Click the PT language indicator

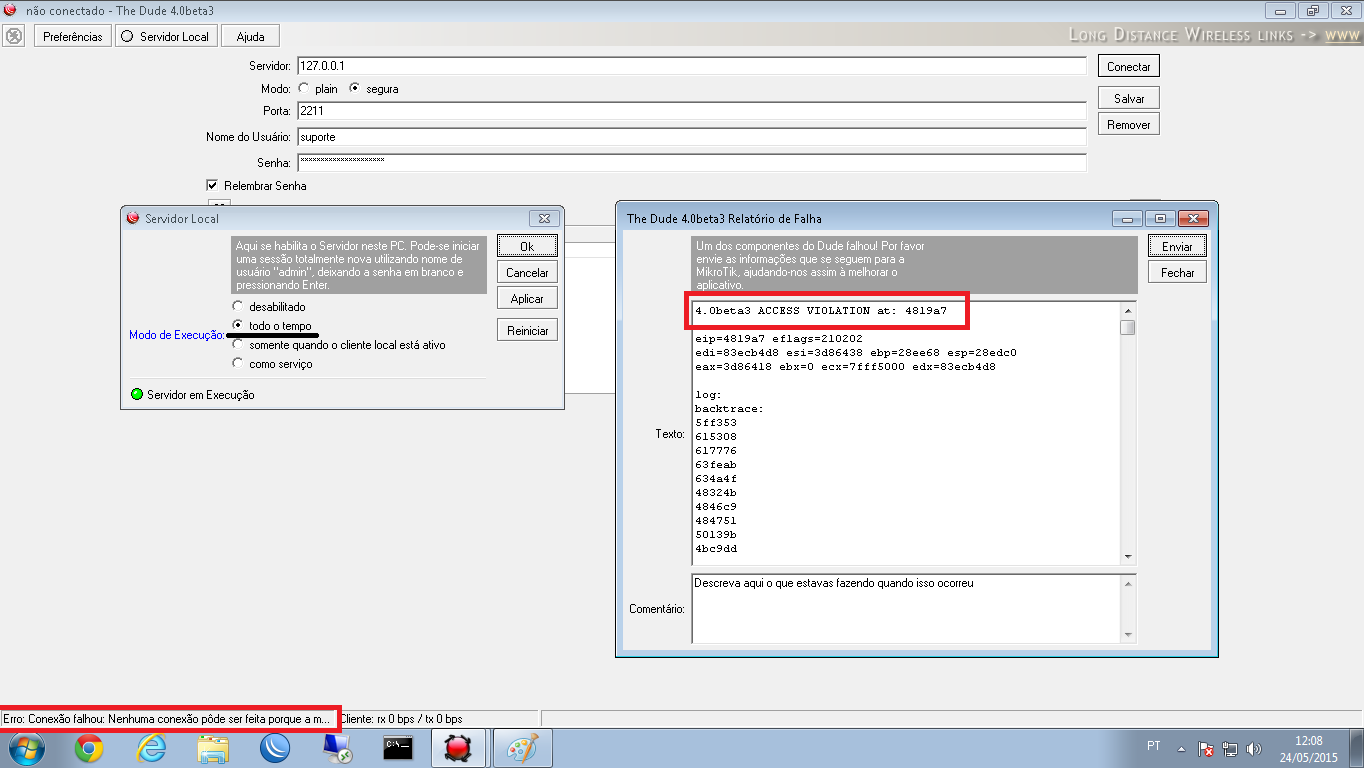point(1153,747)
